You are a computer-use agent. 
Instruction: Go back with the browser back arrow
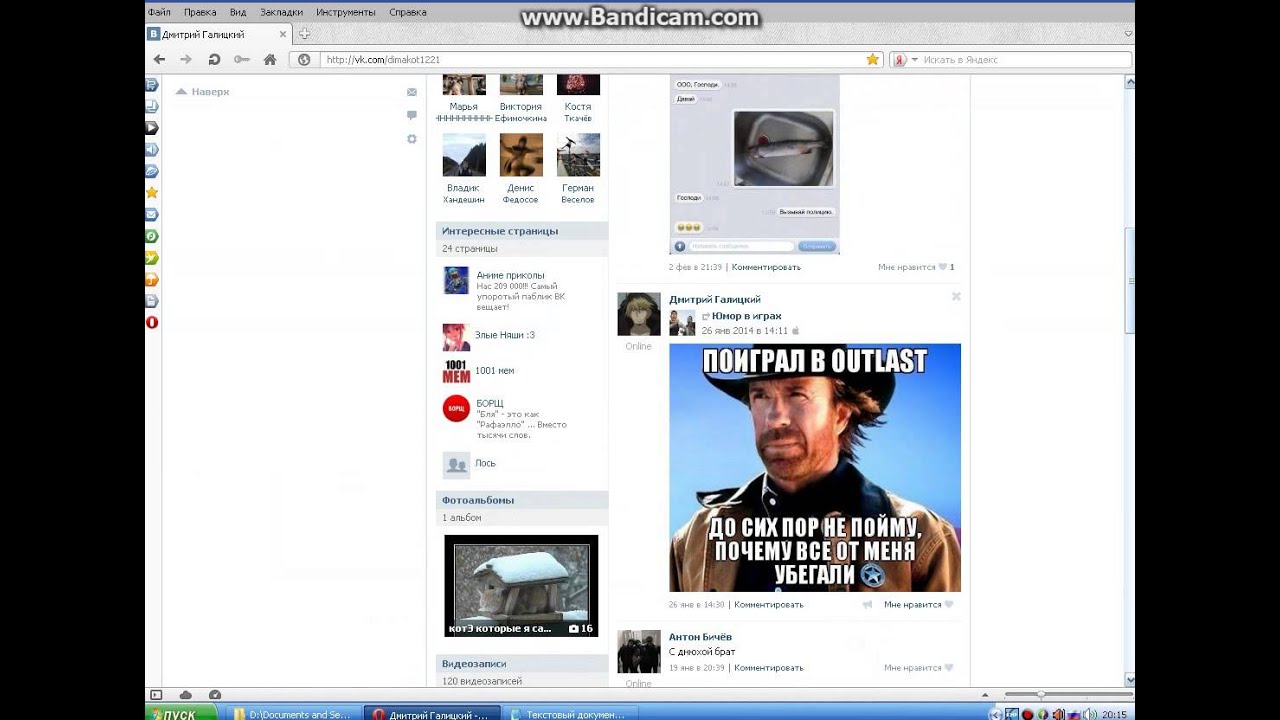tap(158, 60)
